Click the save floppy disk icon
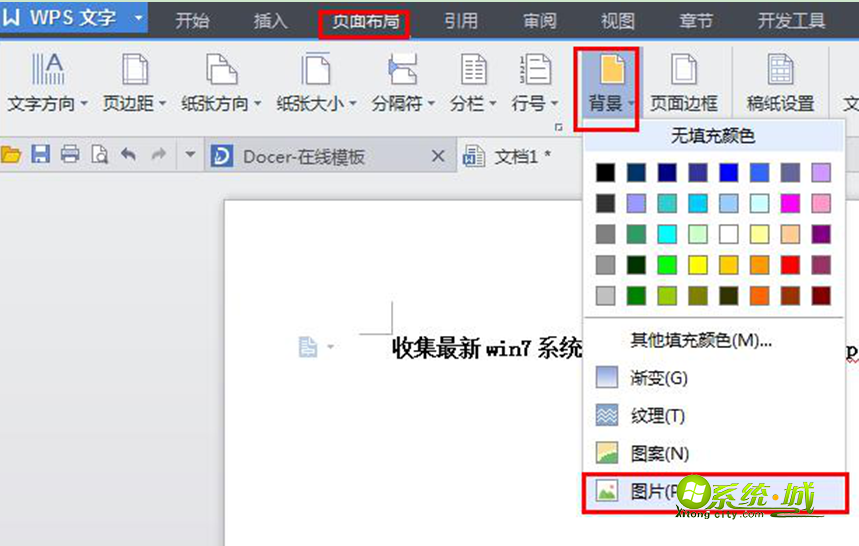The height and width of the screenshot is (546, 859). coord(41,155)
